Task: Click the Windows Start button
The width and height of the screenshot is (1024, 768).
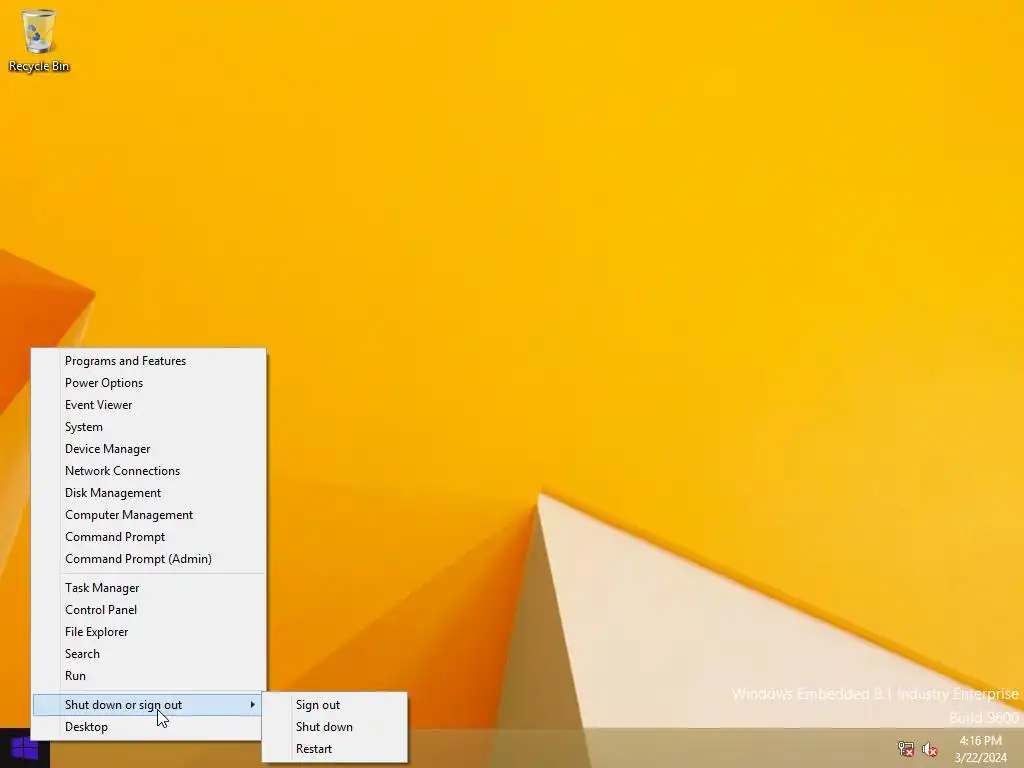Action: click(x=25, y=748)
